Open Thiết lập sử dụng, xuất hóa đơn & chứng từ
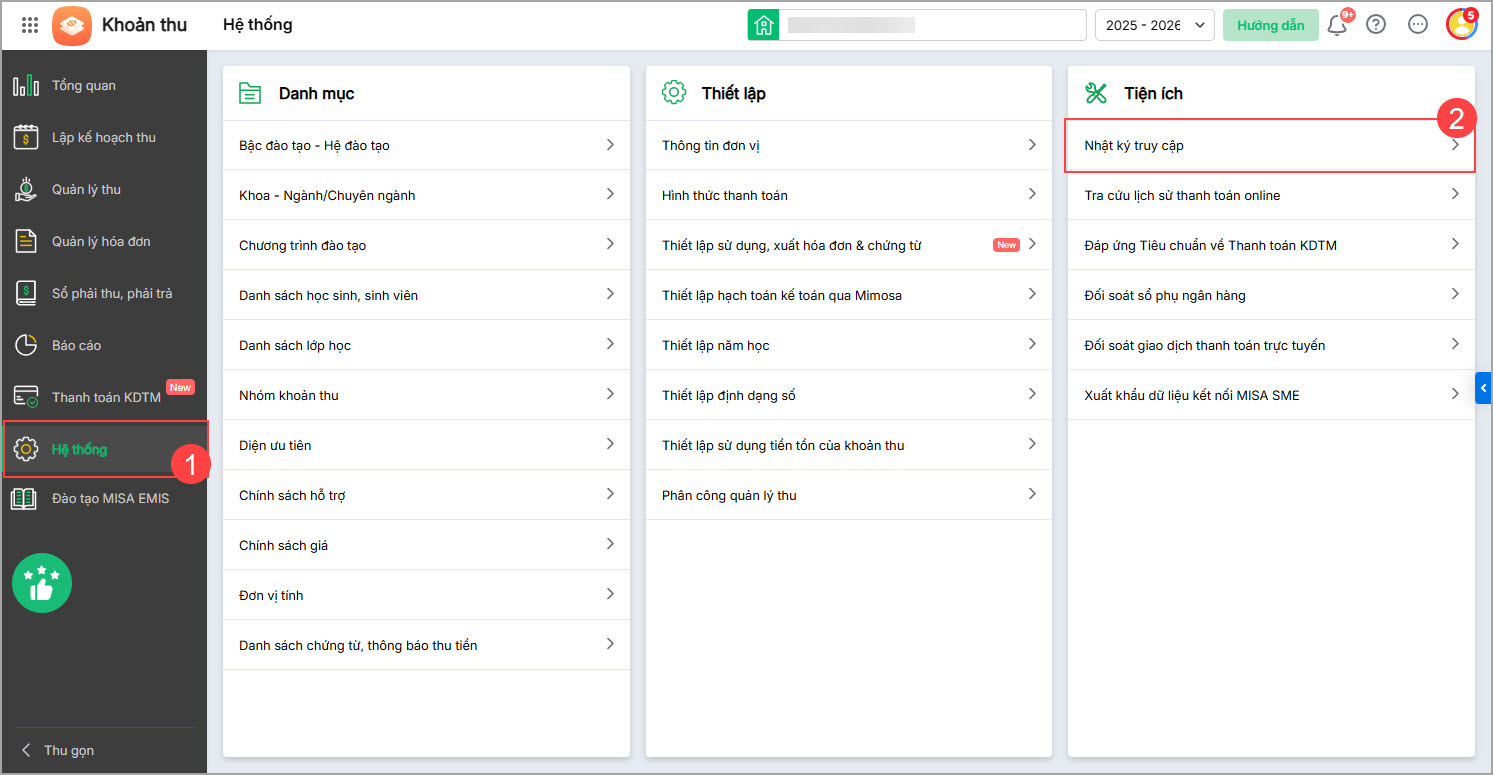Image resolution: width=1493 pixels, height=775 pixels. pyautogui.click(x=849, y=245)
